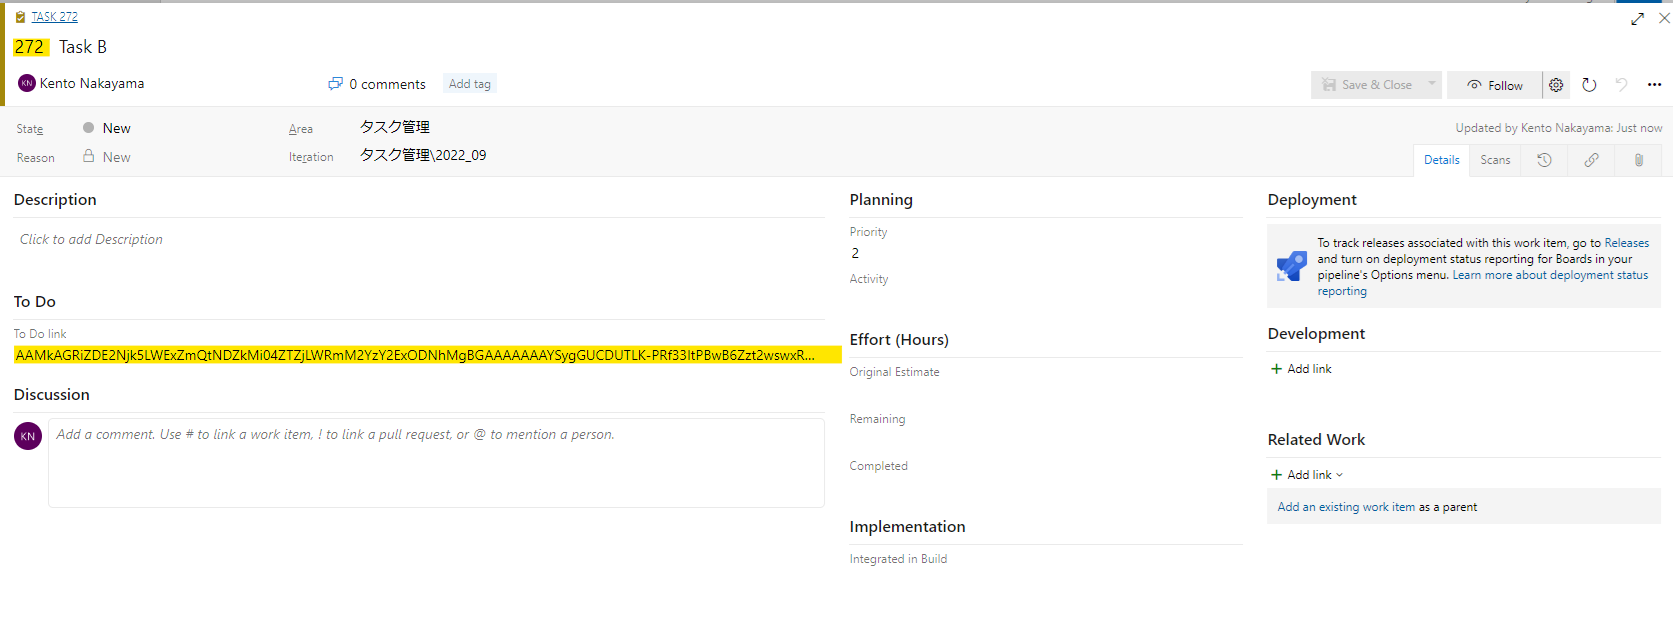This screenshot has width=1673, height=639.
Task: Click the revert changes undo icon
Action: 1621,85
